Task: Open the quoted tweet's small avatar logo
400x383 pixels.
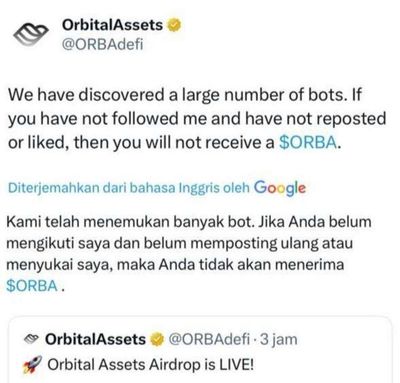Action: (x=32, y=339)
